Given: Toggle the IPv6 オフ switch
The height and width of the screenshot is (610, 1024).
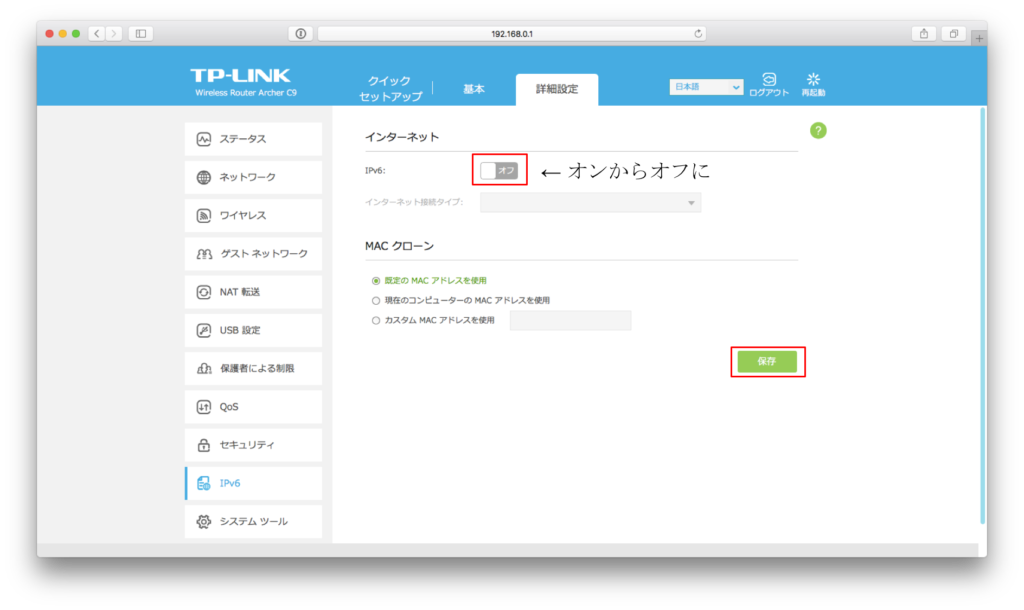Looking at the screenshot, I should (500, 170).
